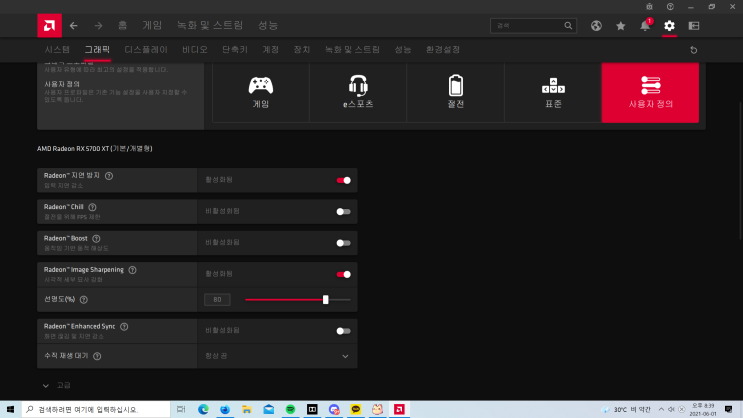Open Task View on the taskbar
This screenshot has width=743, height=418.
point(181,409)
